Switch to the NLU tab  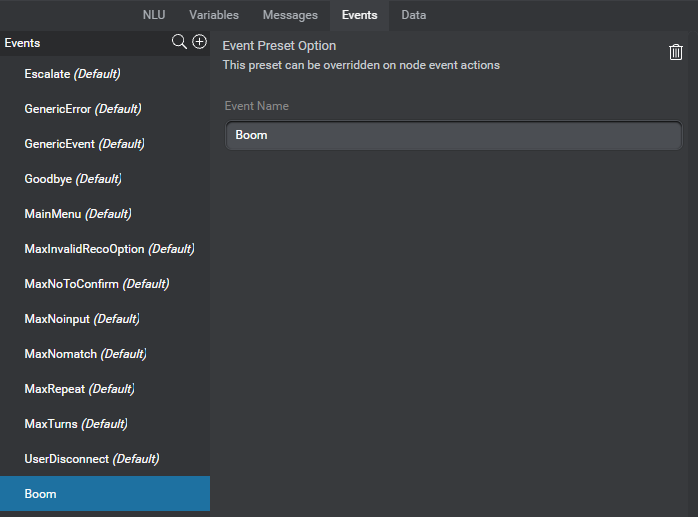[154, 15]
